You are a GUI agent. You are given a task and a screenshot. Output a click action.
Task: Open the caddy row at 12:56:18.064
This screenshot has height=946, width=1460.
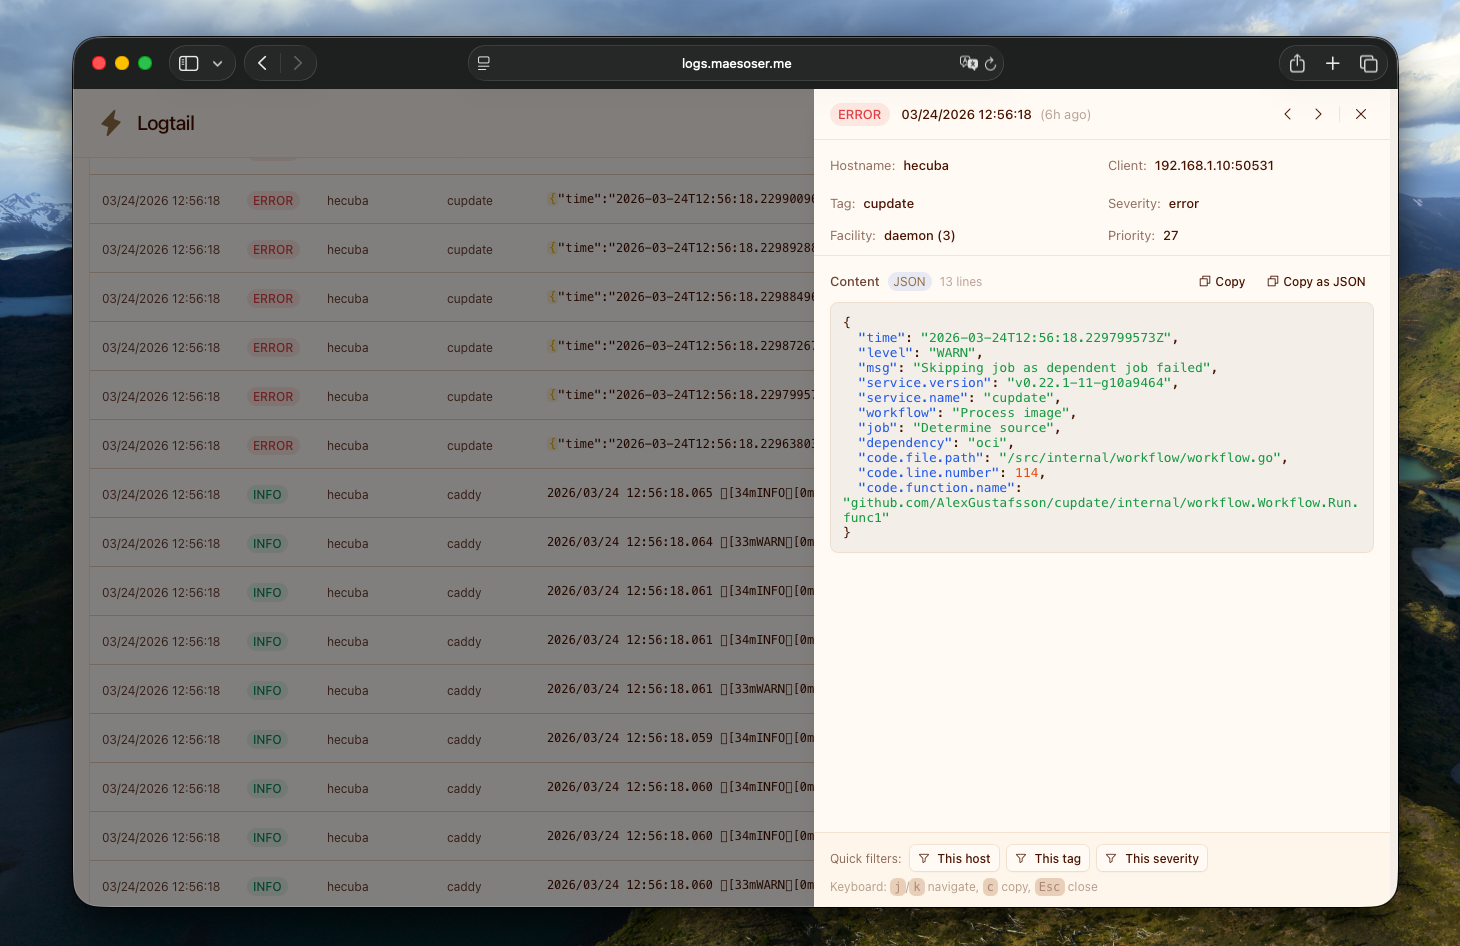452,543
